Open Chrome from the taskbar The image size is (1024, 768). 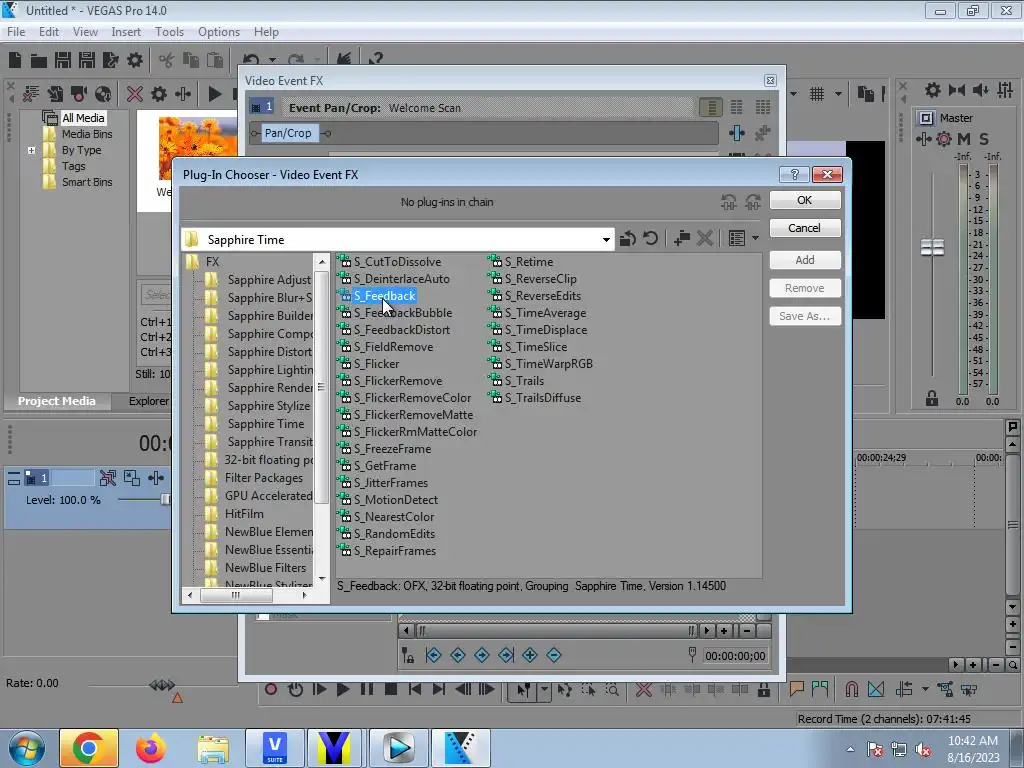89,748
